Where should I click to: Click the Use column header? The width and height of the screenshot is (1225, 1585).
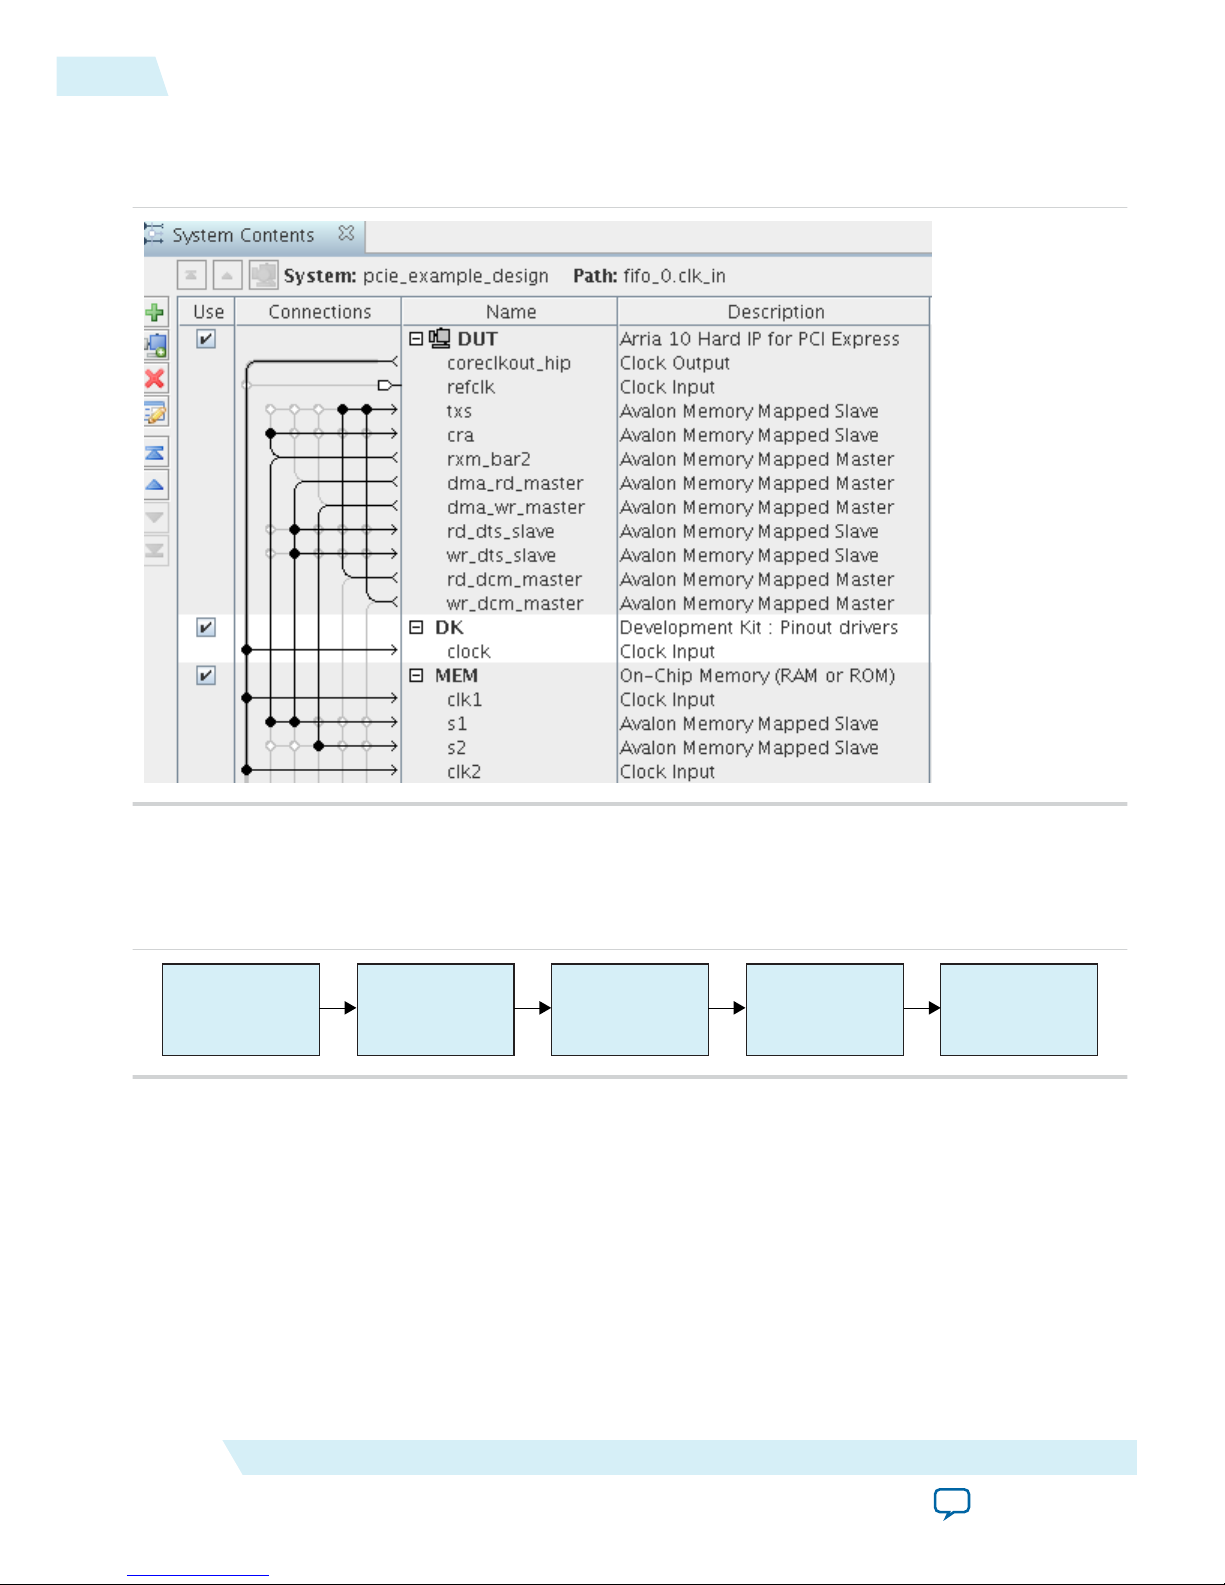point(208,312)
